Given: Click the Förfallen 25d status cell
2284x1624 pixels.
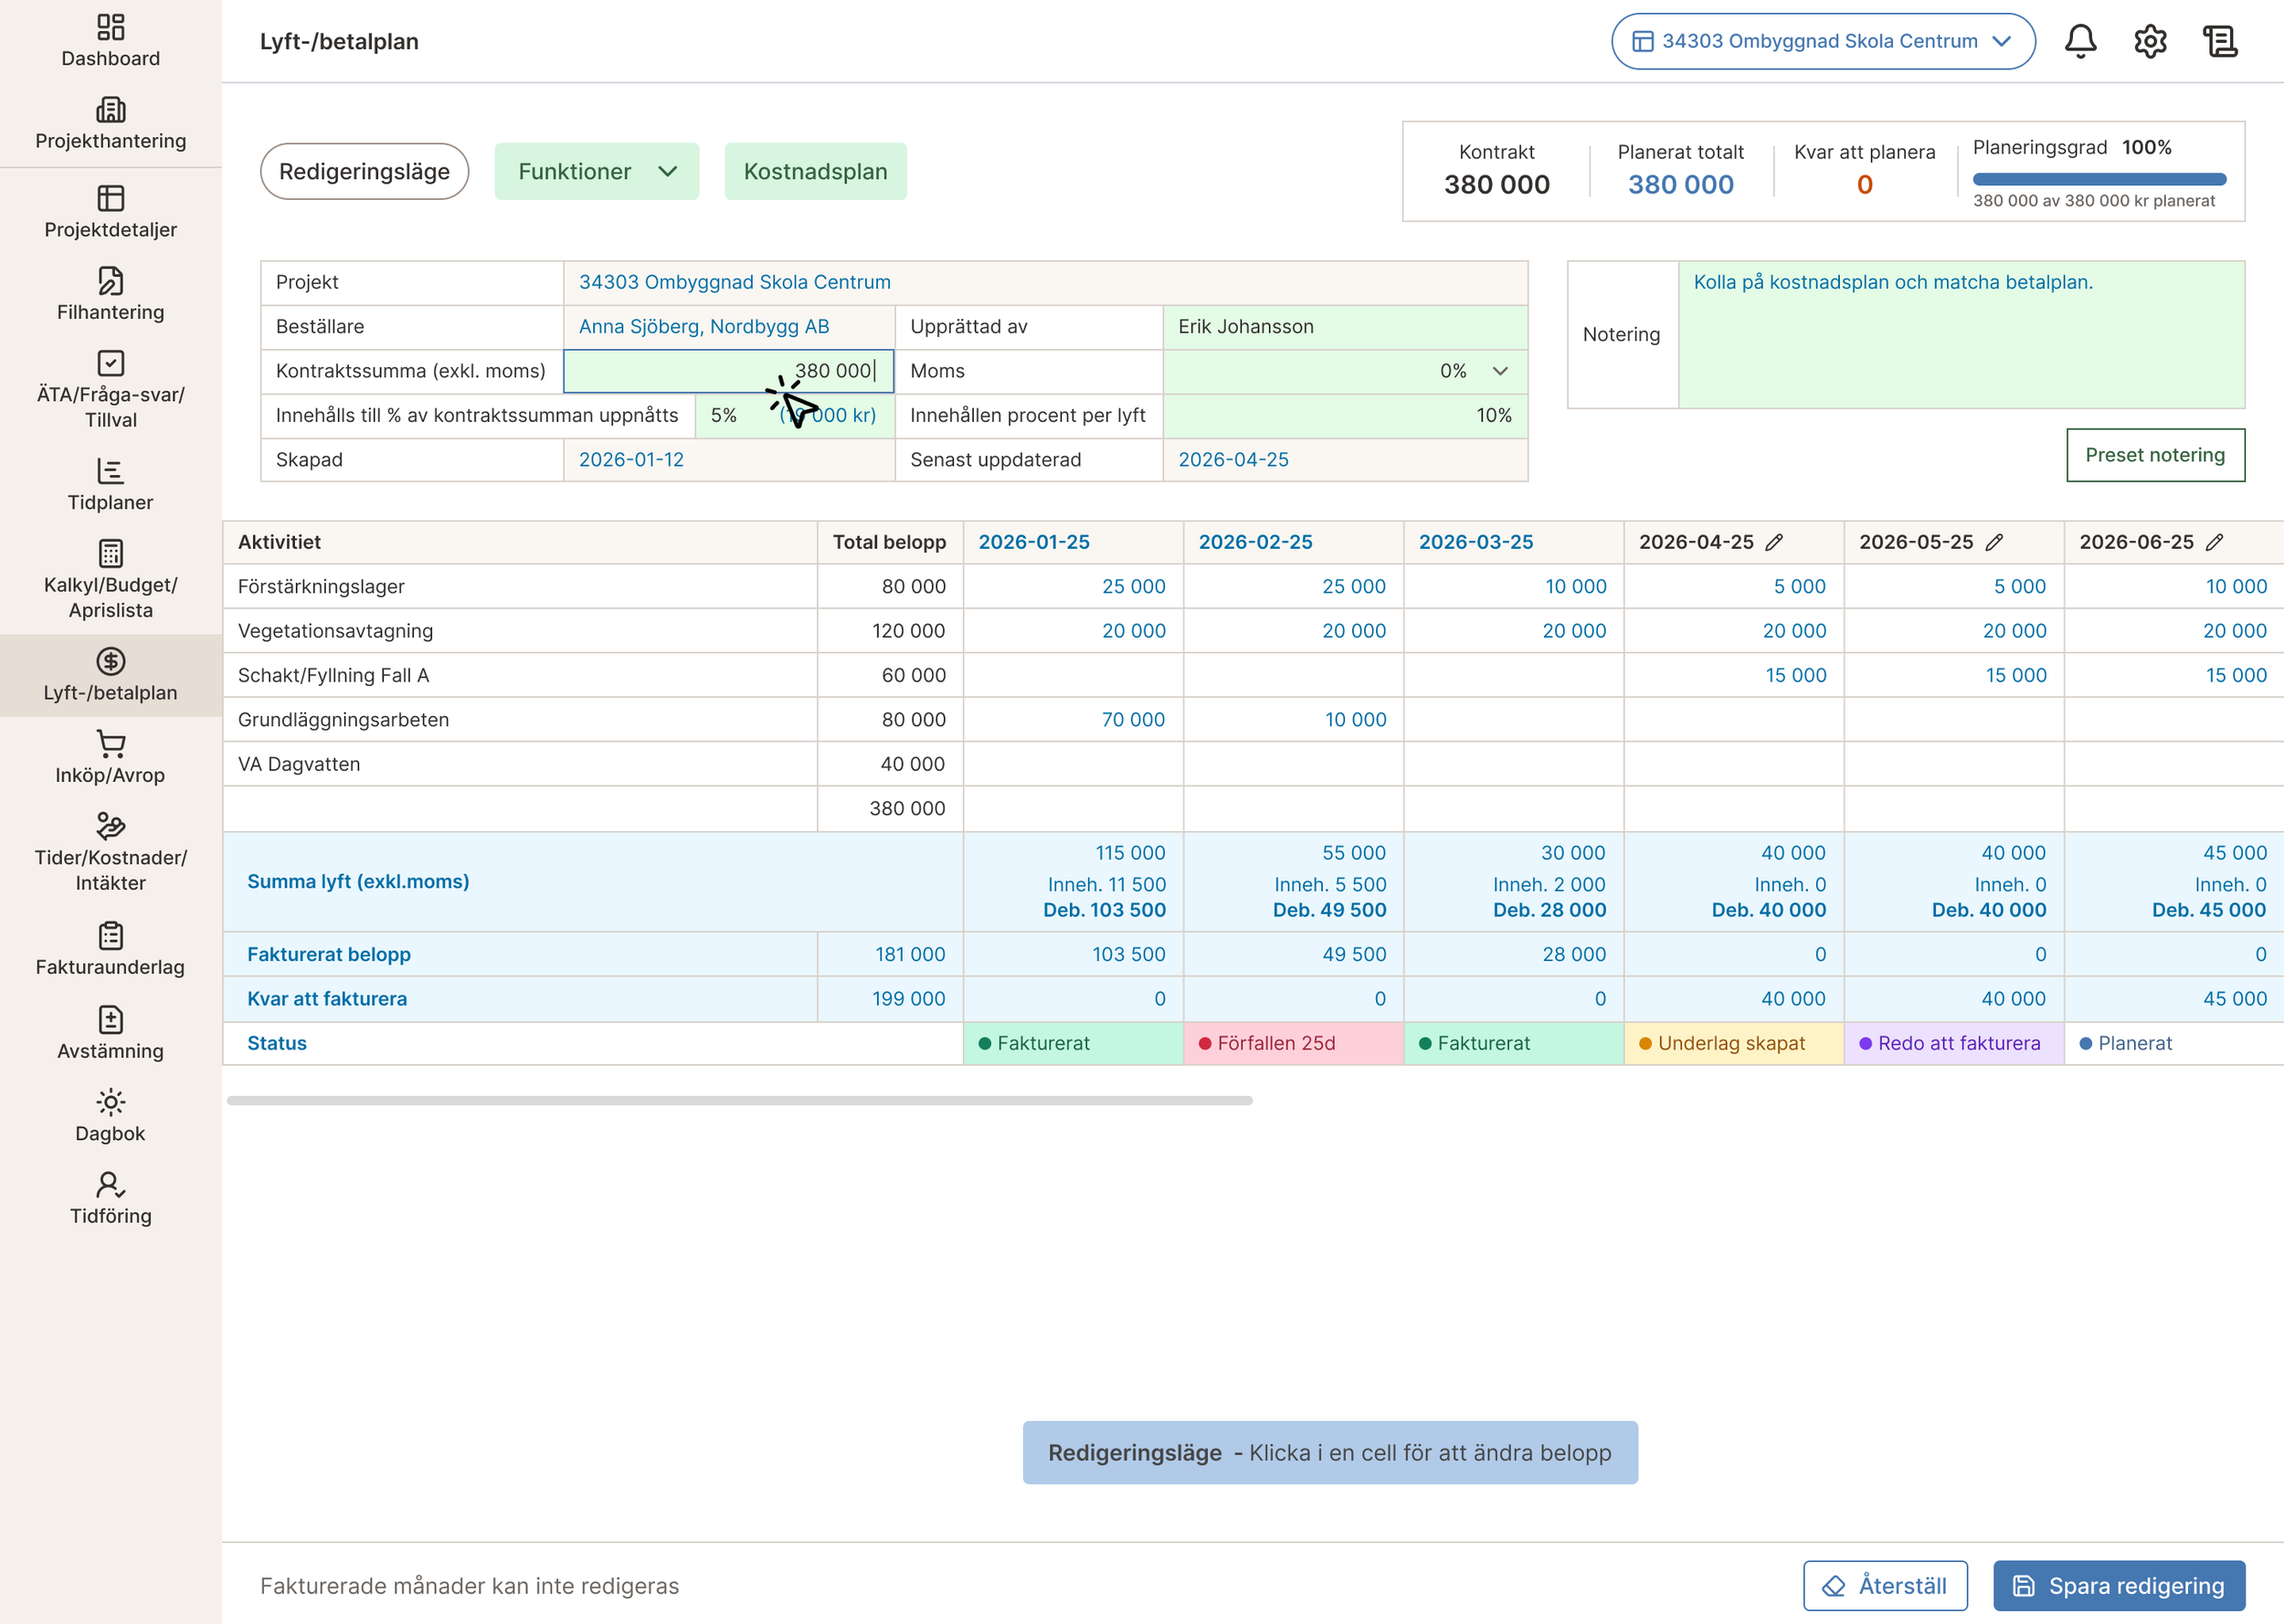Looking at the screenshot, I should click(x=1293, y=1043).
